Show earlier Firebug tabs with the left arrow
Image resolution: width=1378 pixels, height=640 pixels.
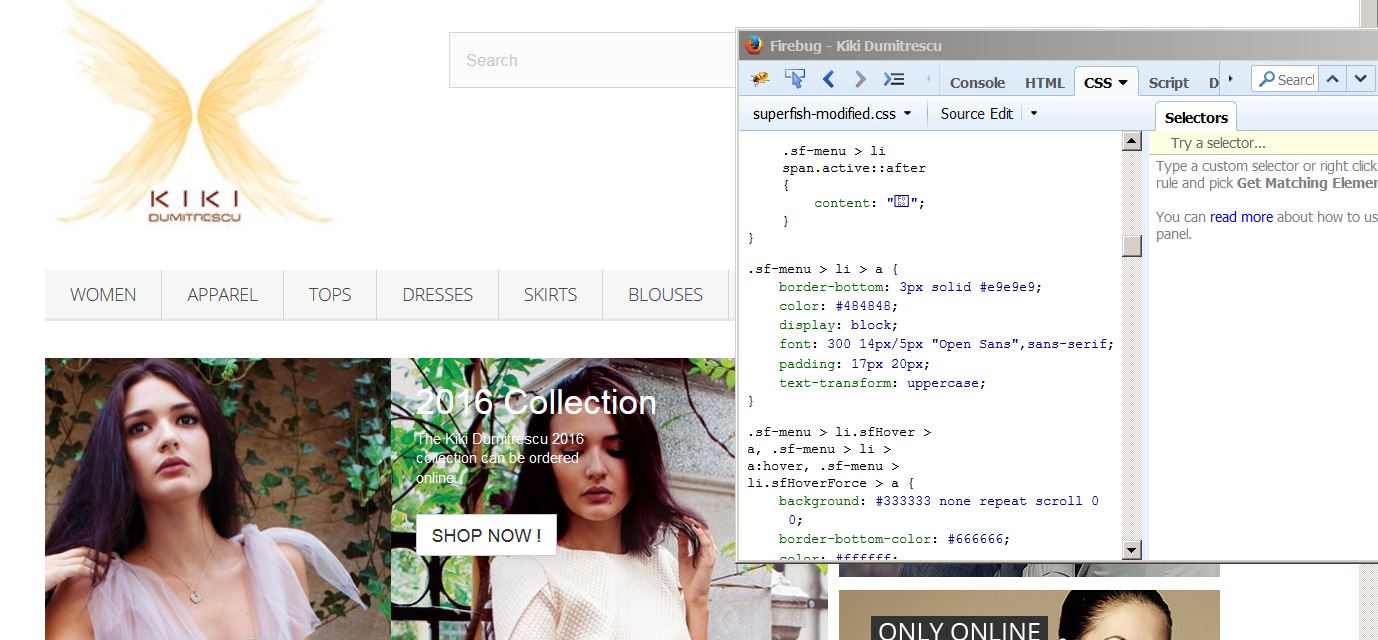[x=929, y=79]
